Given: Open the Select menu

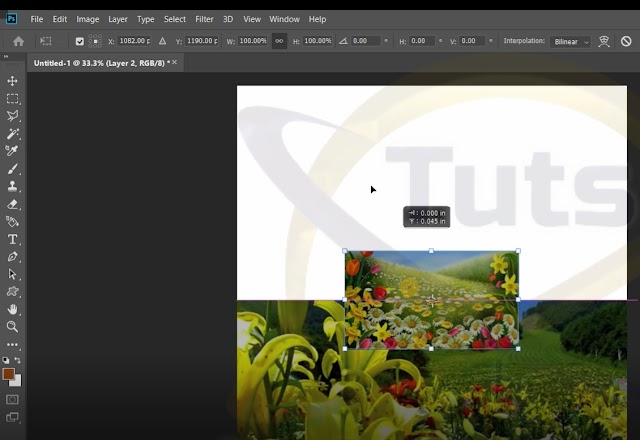Looking at the screenshot, I should click(175, 19).
